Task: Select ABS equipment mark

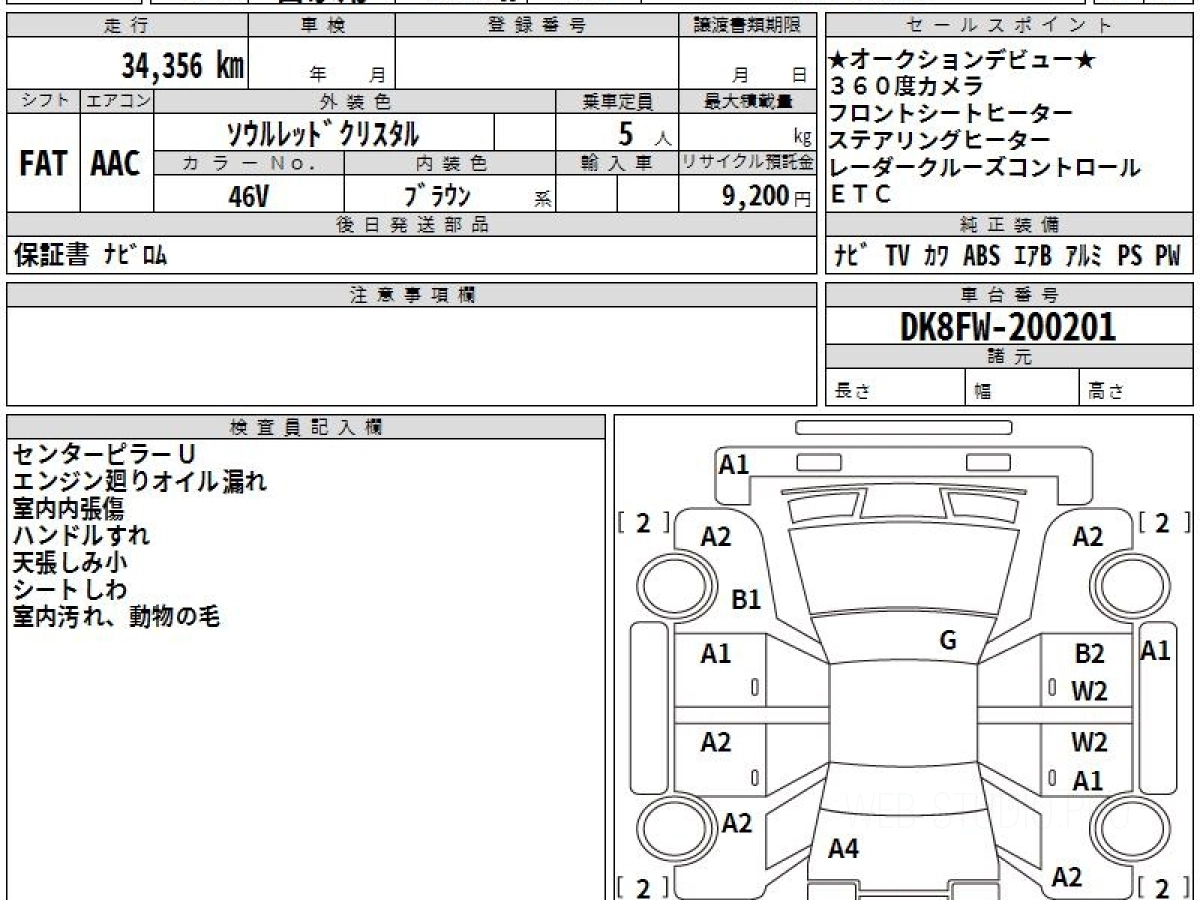Action: 982,256
